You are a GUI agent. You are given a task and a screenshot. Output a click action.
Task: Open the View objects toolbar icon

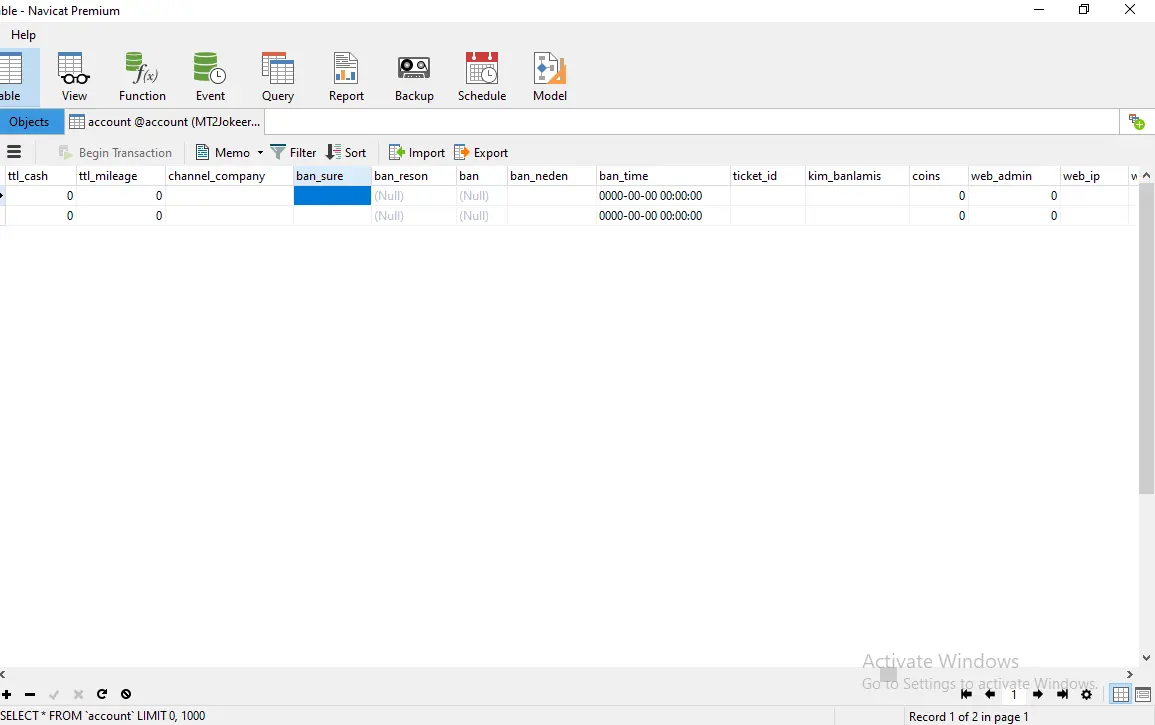pyautogui.click(x=74, y=77)
